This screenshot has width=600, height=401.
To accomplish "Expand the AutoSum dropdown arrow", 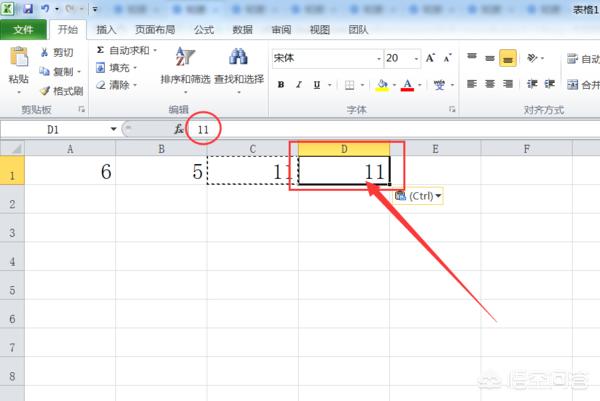I will coord(155,50).
